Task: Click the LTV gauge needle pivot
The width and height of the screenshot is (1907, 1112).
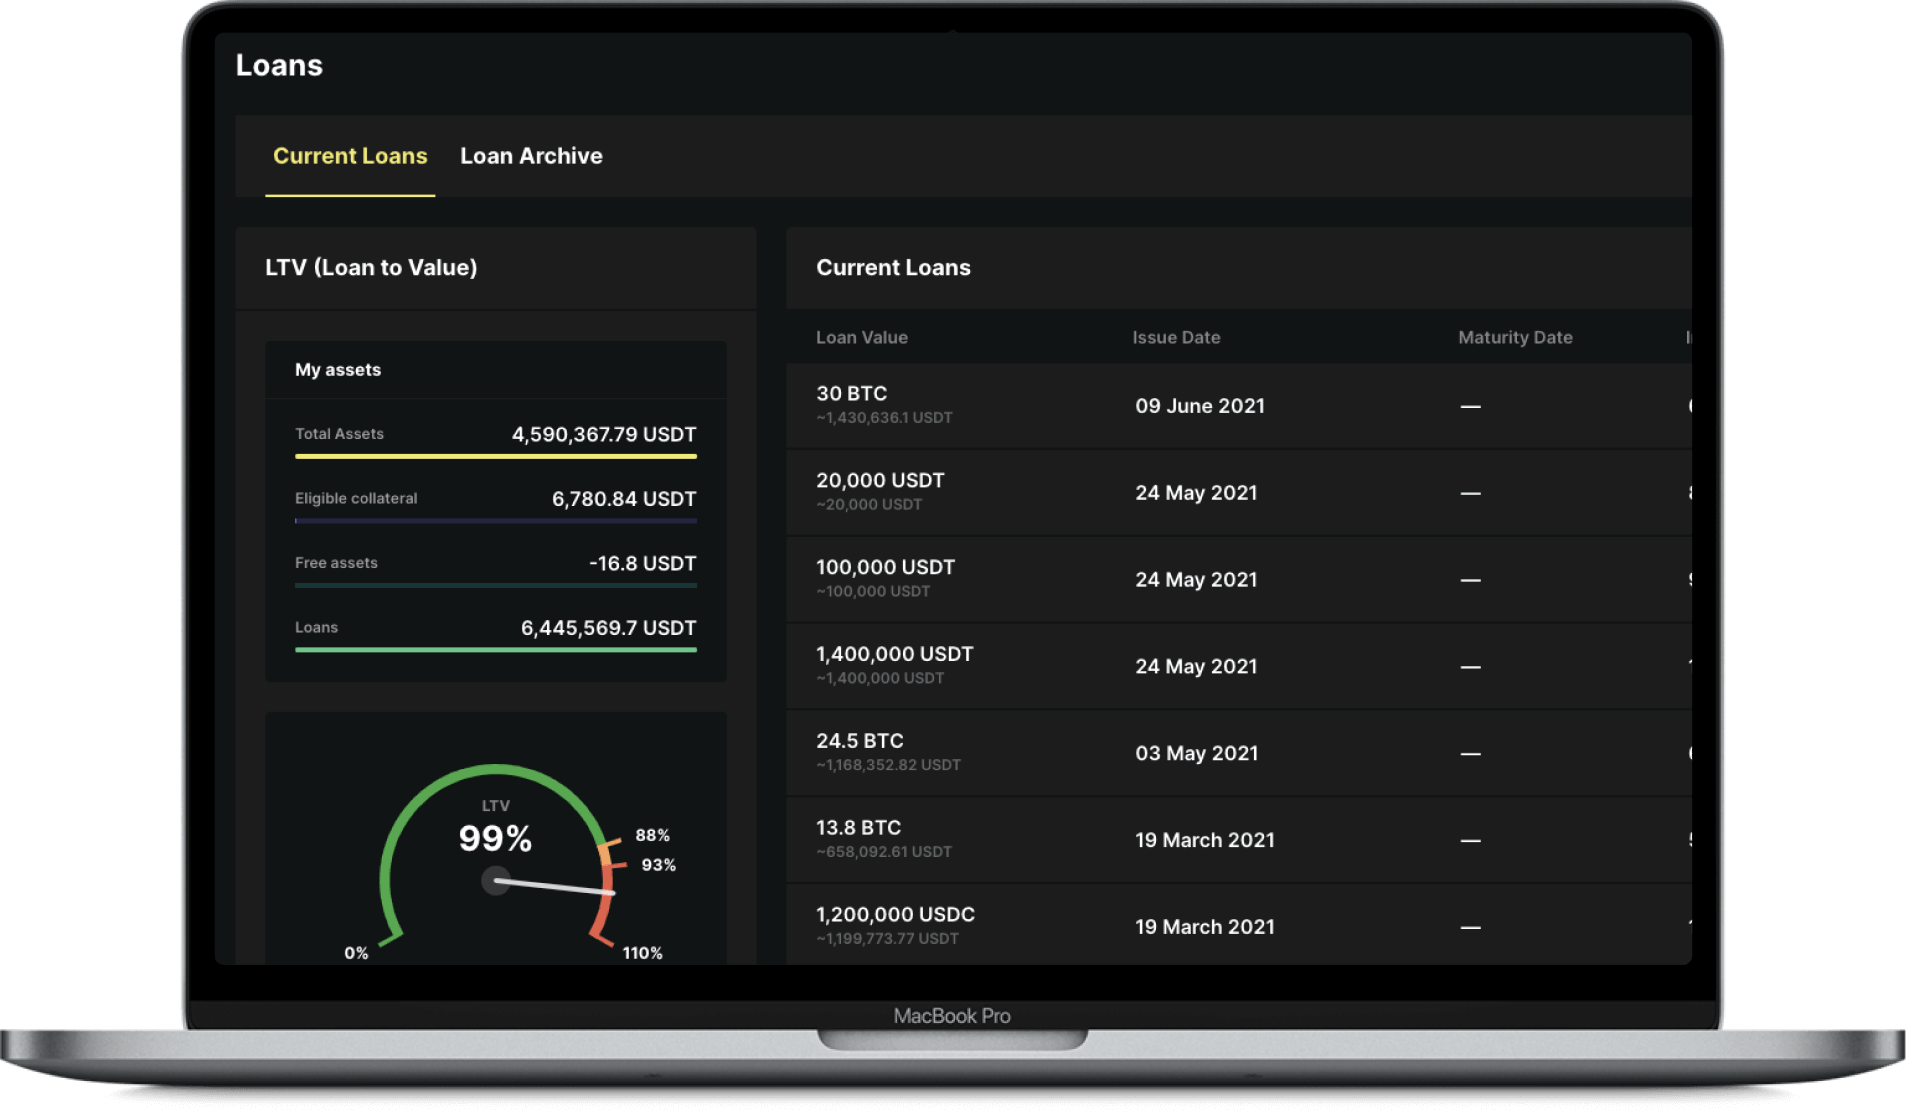Action: click(496, 881)
